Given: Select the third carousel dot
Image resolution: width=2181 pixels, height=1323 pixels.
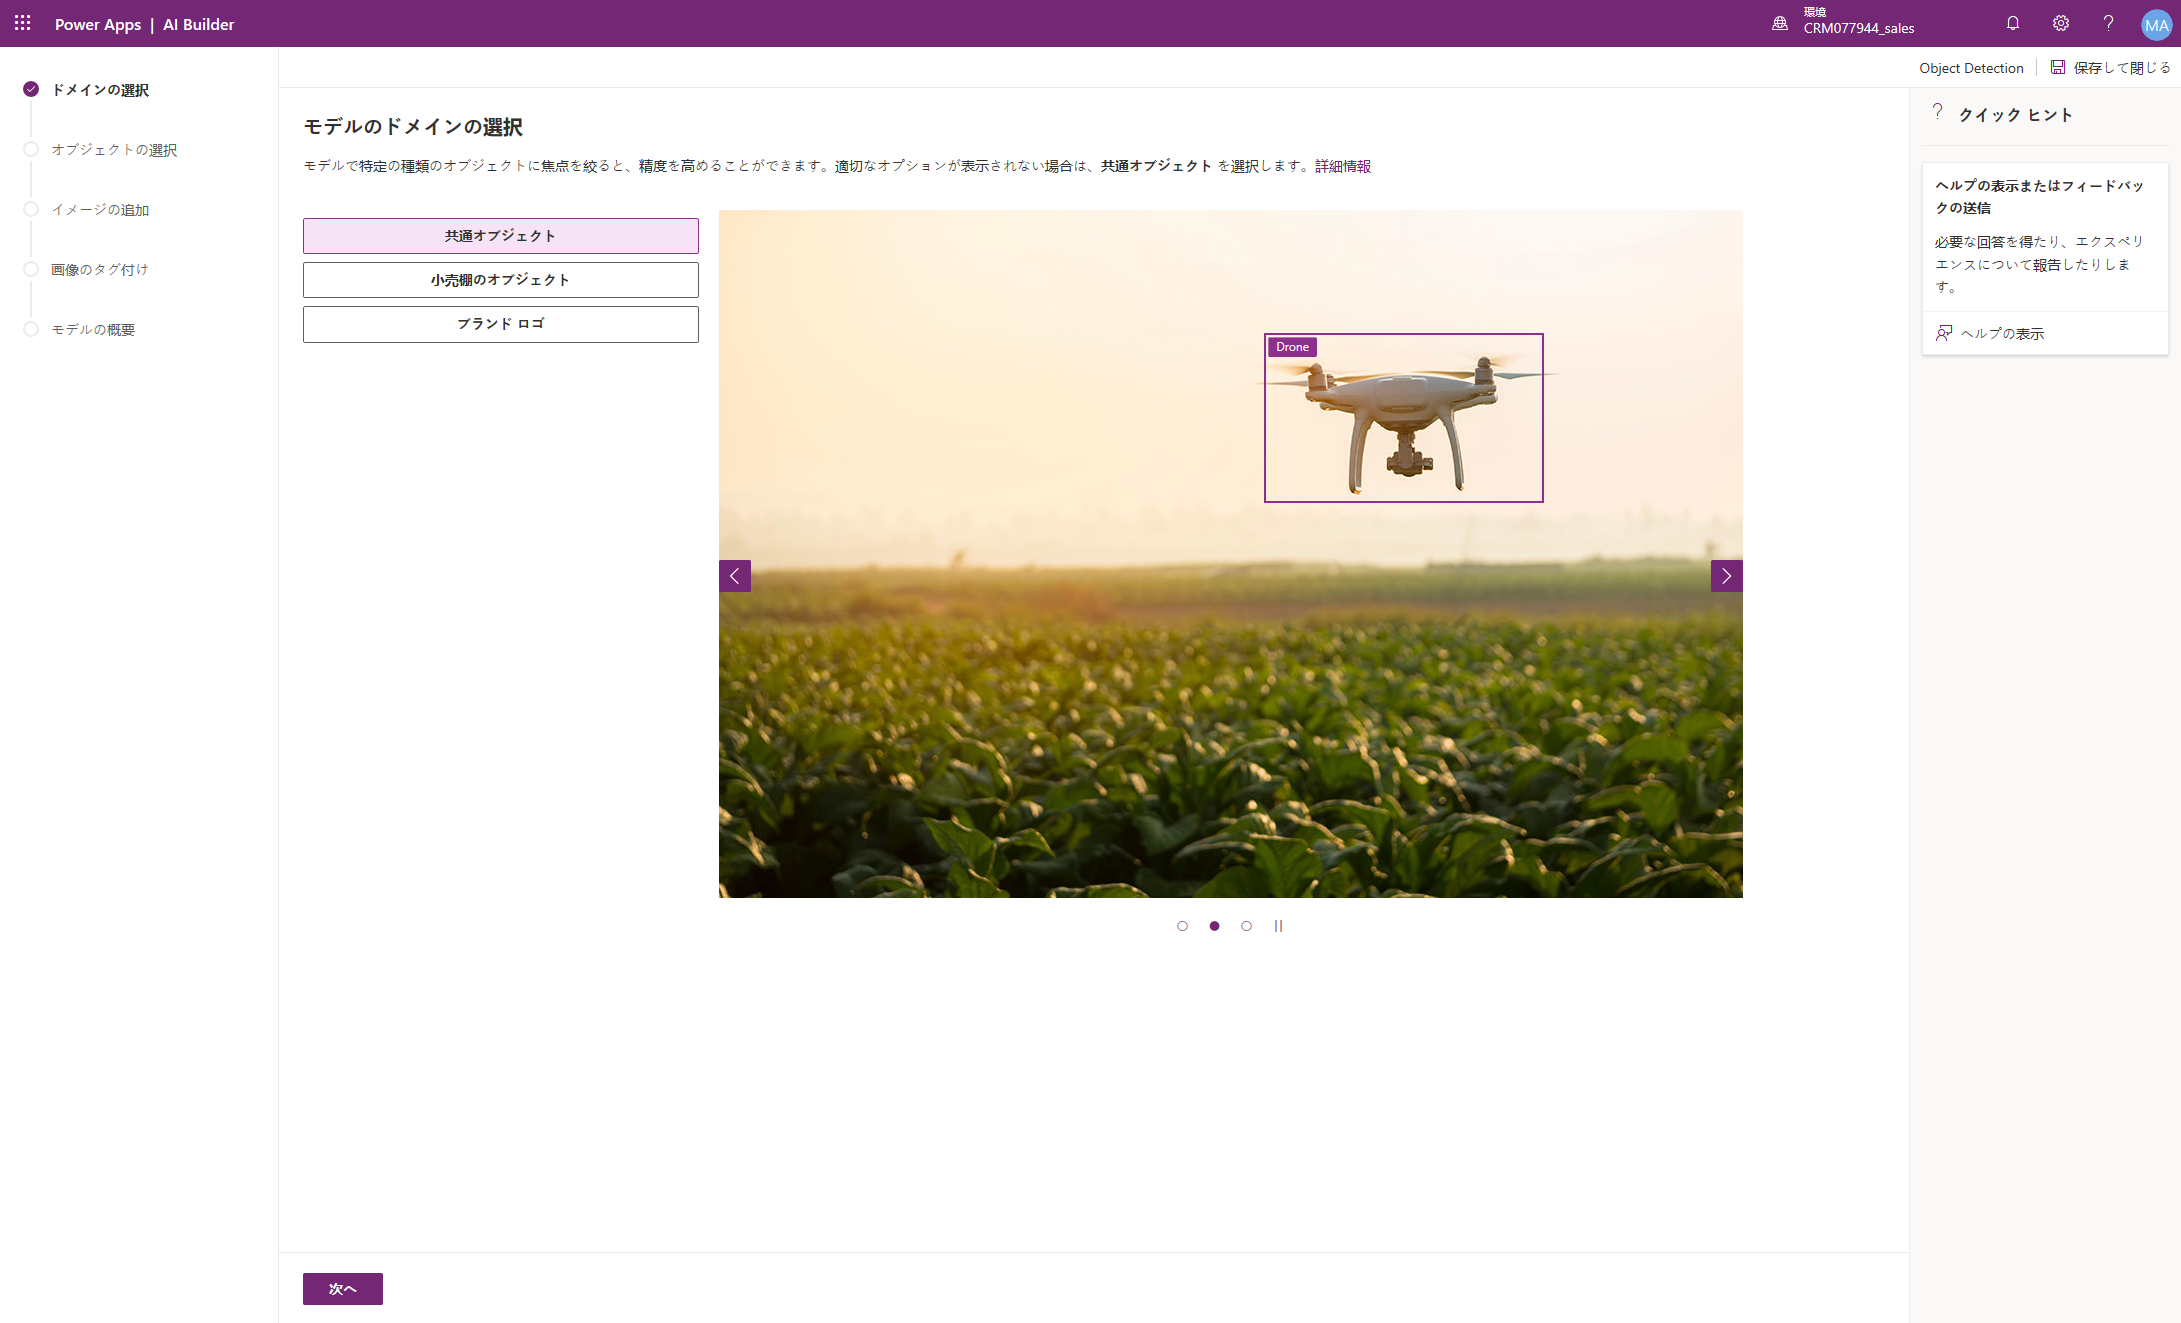Looking at the screenshot, I should tap(1246, 926).
